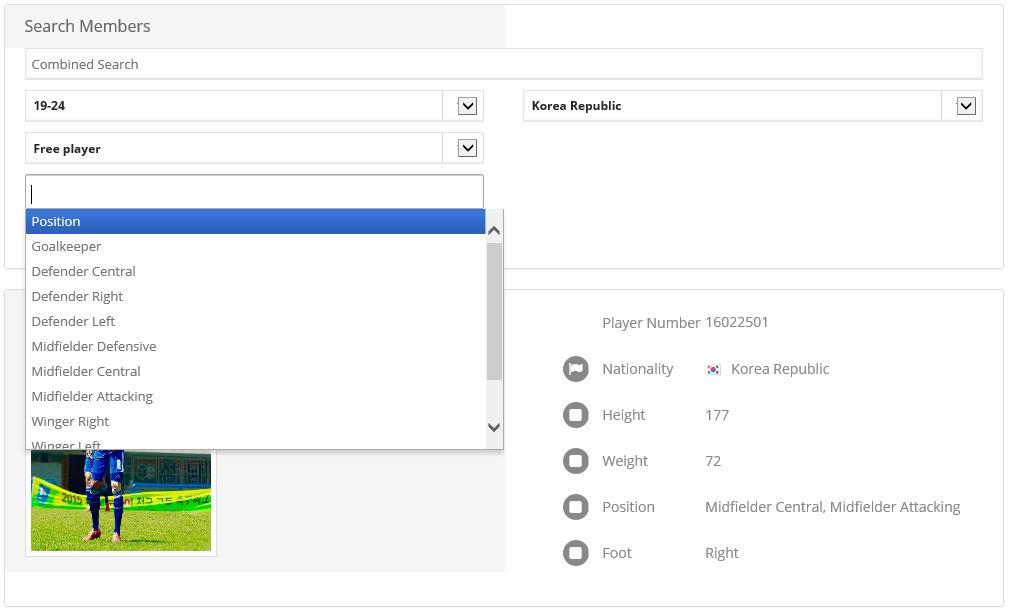Choose Midfielder Defensive from position list
Image resolution: width=1009 pixels, height=611 pixels.
(255, 347)
